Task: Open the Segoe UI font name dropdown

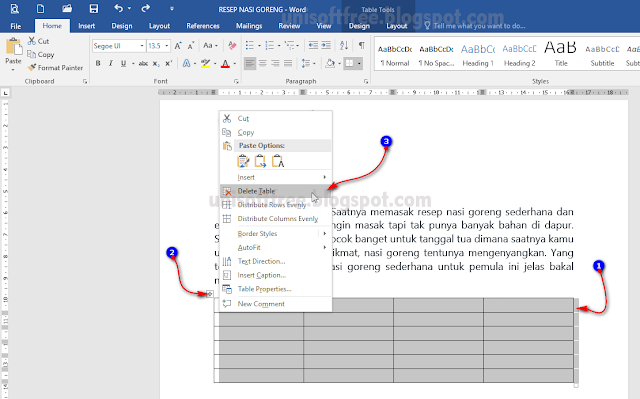Action: point(142,46)
